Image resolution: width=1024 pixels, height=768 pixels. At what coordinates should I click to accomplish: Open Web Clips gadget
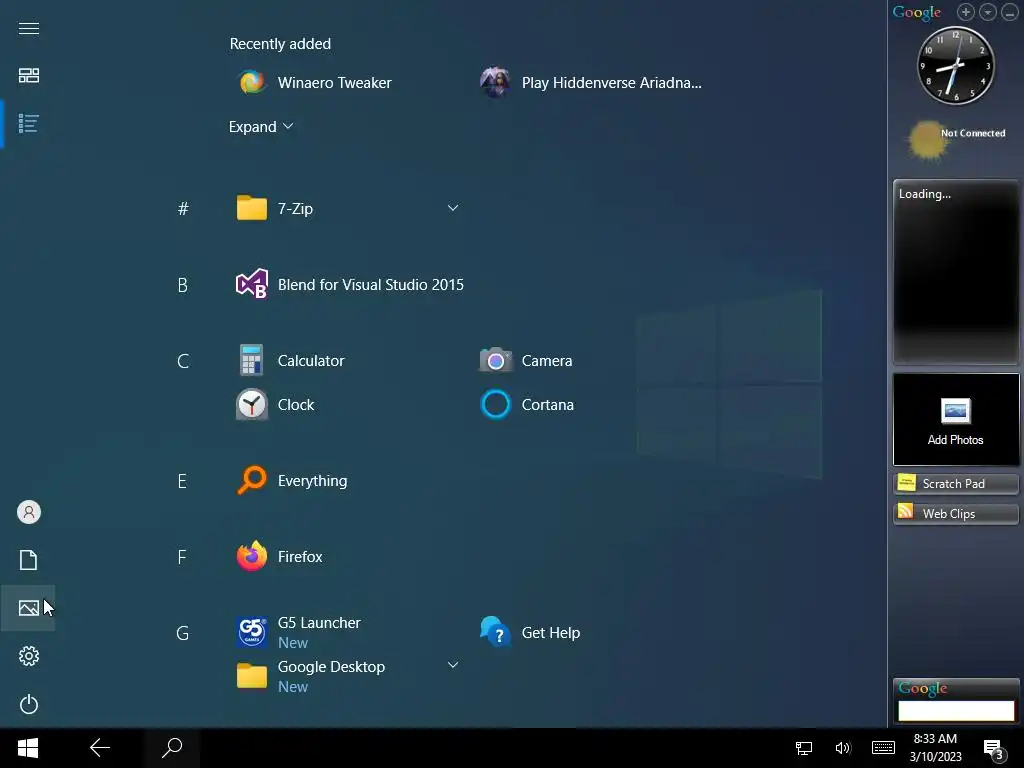pos(955,513)
